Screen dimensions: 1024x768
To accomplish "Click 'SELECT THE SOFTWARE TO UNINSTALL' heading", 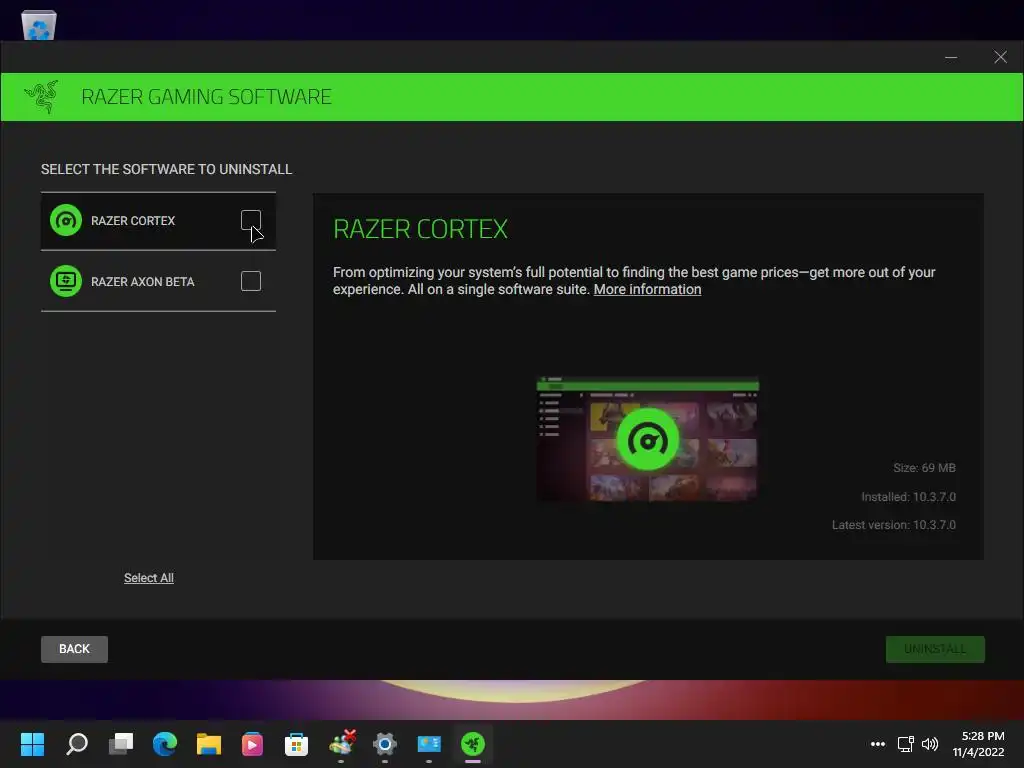I will 167,169.
